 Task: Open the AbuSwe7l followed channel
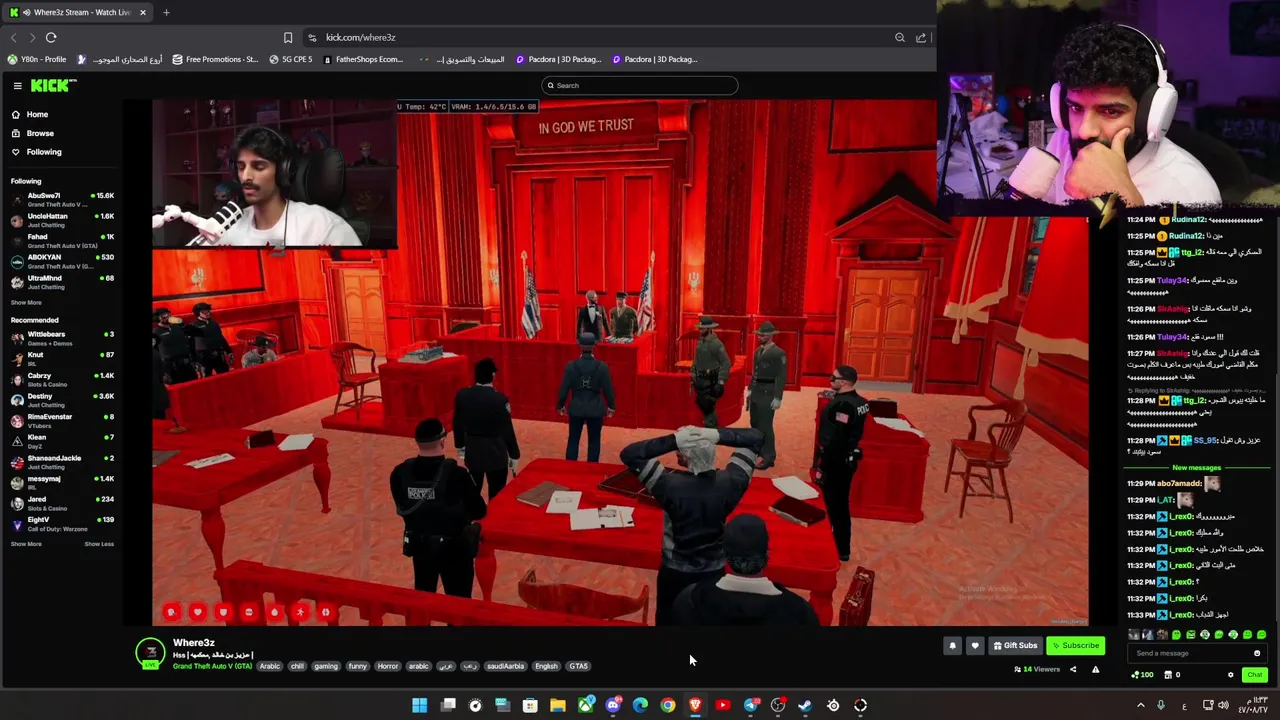(x=62, y=199)
